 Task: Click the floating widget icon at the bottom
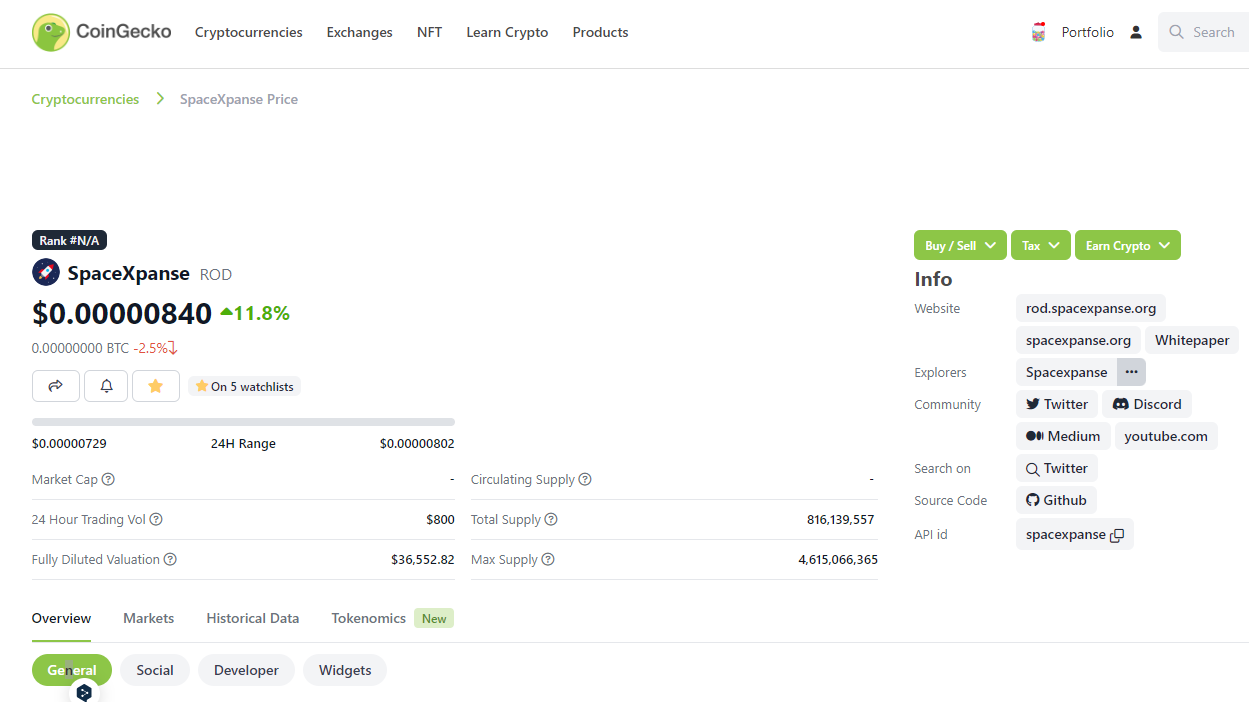(84, 691)
